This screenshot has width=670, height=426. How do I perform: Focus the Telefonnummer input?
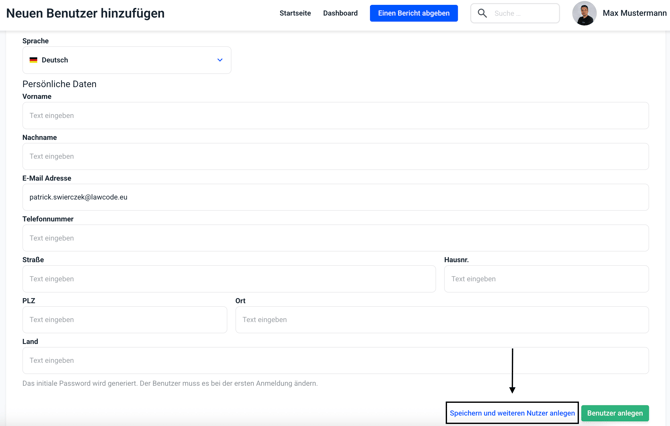(x=335, y=238)
